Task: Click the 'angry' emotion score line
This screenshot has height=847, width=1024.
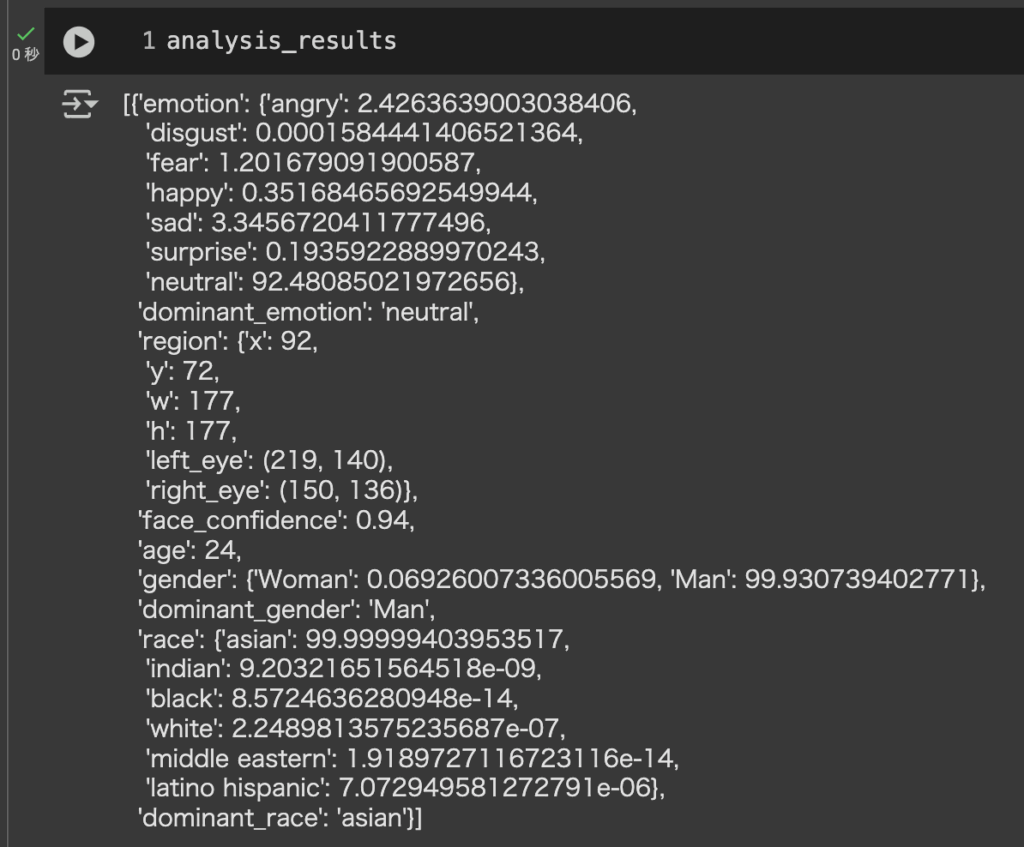Action: pyautogui.click(x=380, y=103)
